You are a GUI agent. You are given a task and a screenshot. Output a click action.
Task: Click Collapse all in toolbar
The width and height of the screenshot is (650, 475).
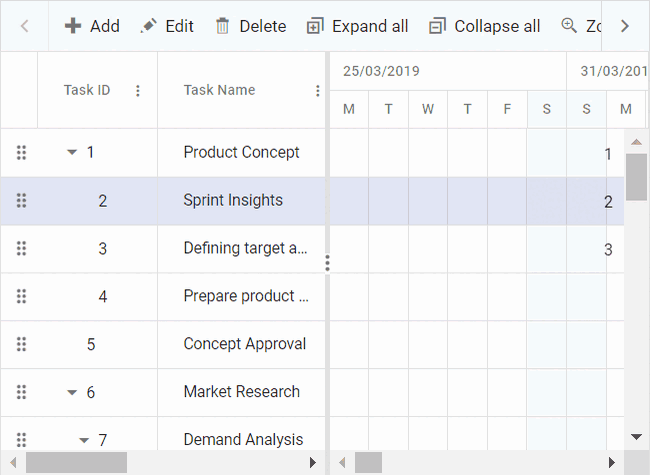point(484,26)
